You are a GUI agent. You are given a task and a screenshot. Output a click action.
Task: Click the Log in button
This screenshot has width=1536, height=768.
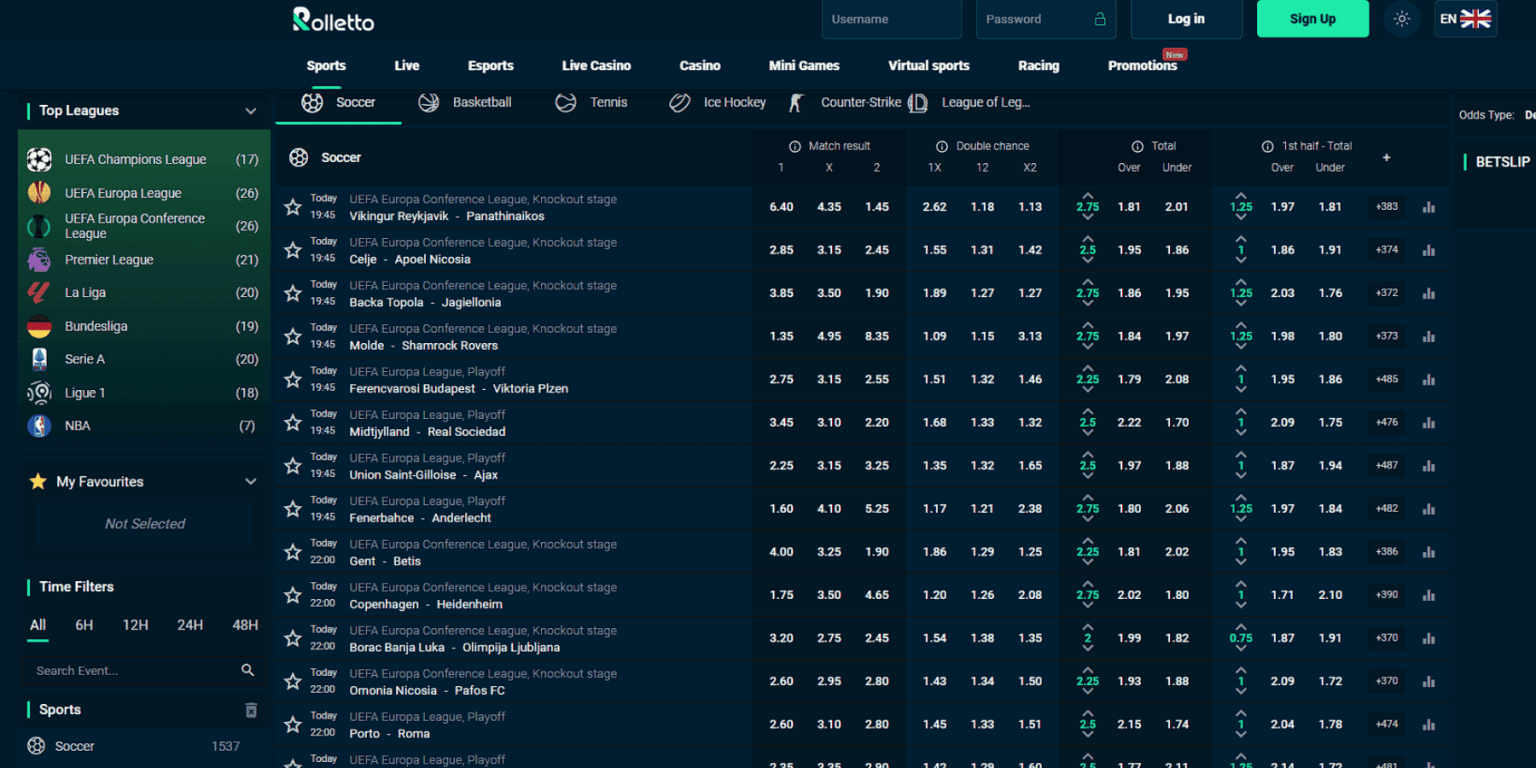pos(1185,19)
